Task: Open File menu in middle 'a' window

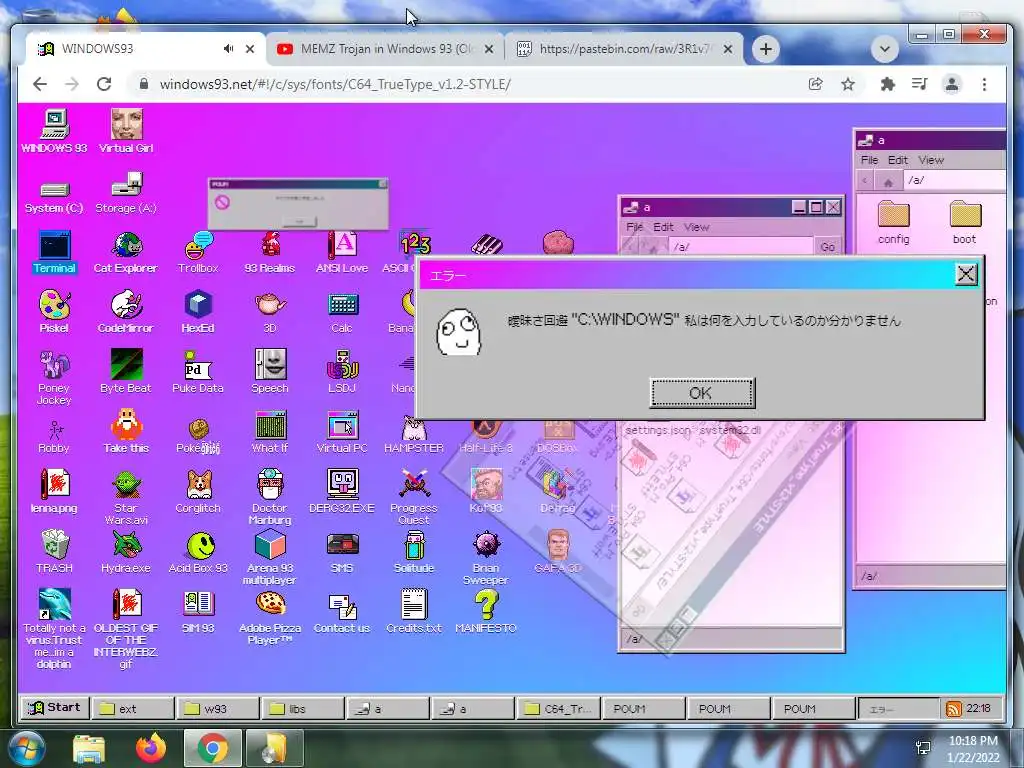Action: [634, 227]
